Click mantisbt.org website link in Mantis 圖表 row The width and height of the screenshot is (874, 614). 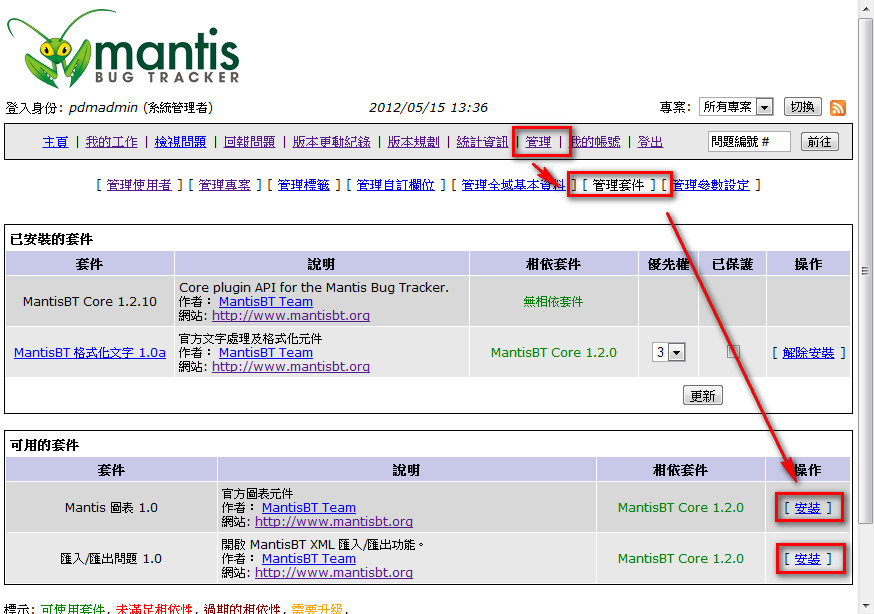pos(334,522)
